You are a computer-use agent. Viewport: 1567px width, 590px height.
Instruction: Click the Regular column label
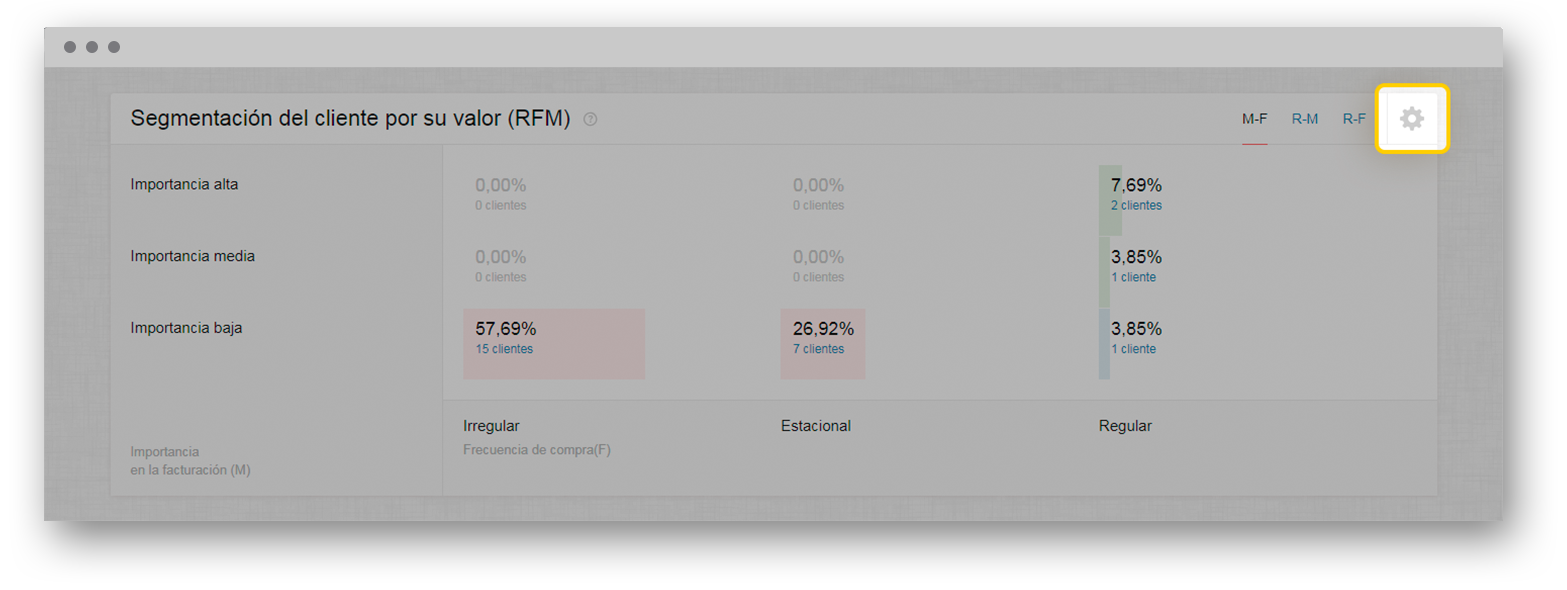(1125, 426)
